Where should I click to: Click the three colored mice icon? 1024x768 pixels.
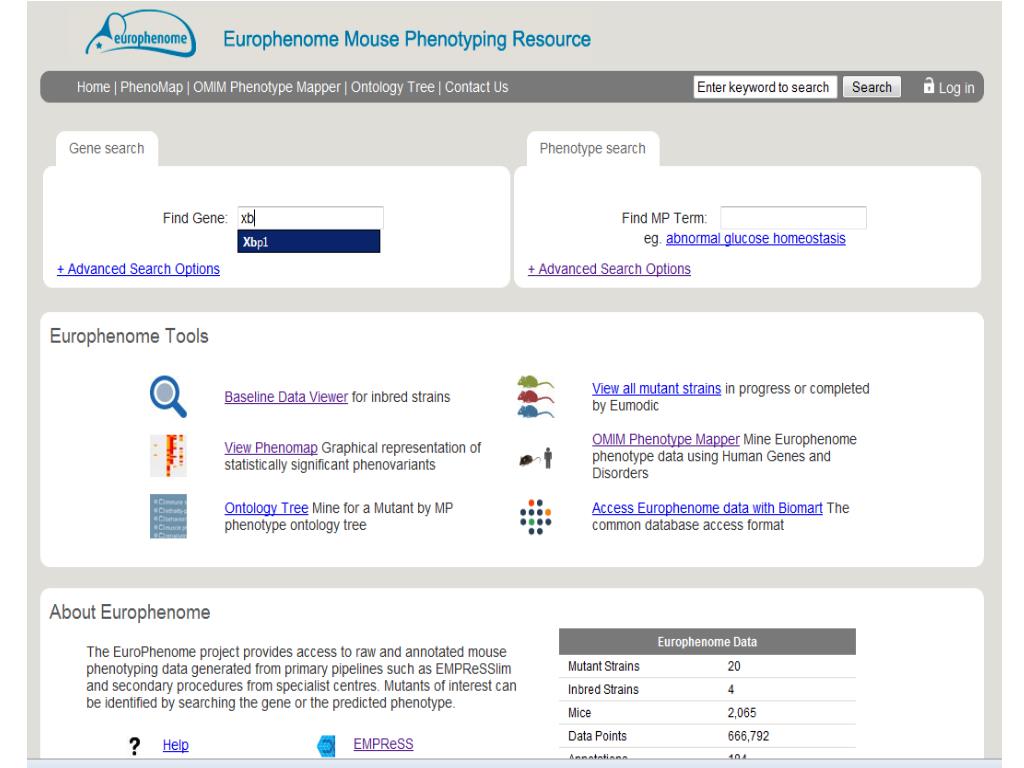tap(536, 396)
